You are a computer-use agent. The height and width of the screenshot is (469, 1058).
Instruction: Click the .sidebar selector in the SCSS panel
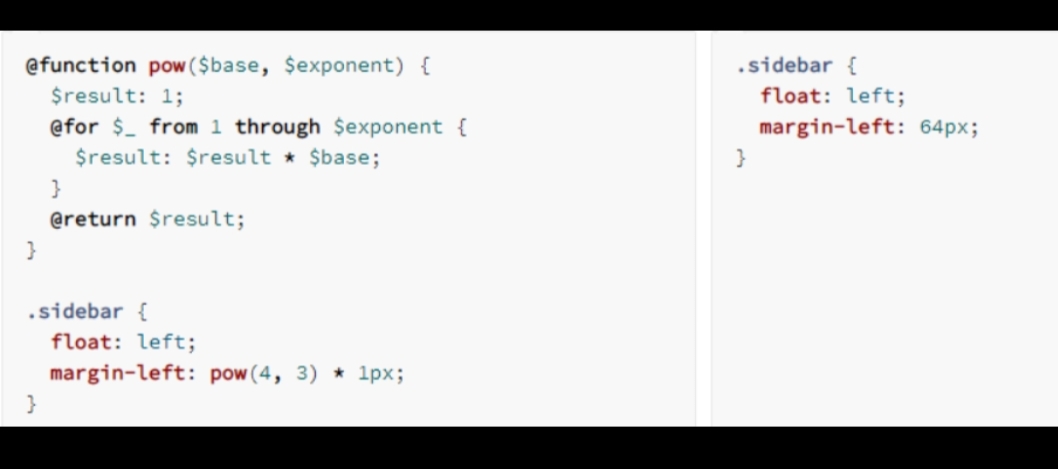pyautogui.click(x=74, y=311)
